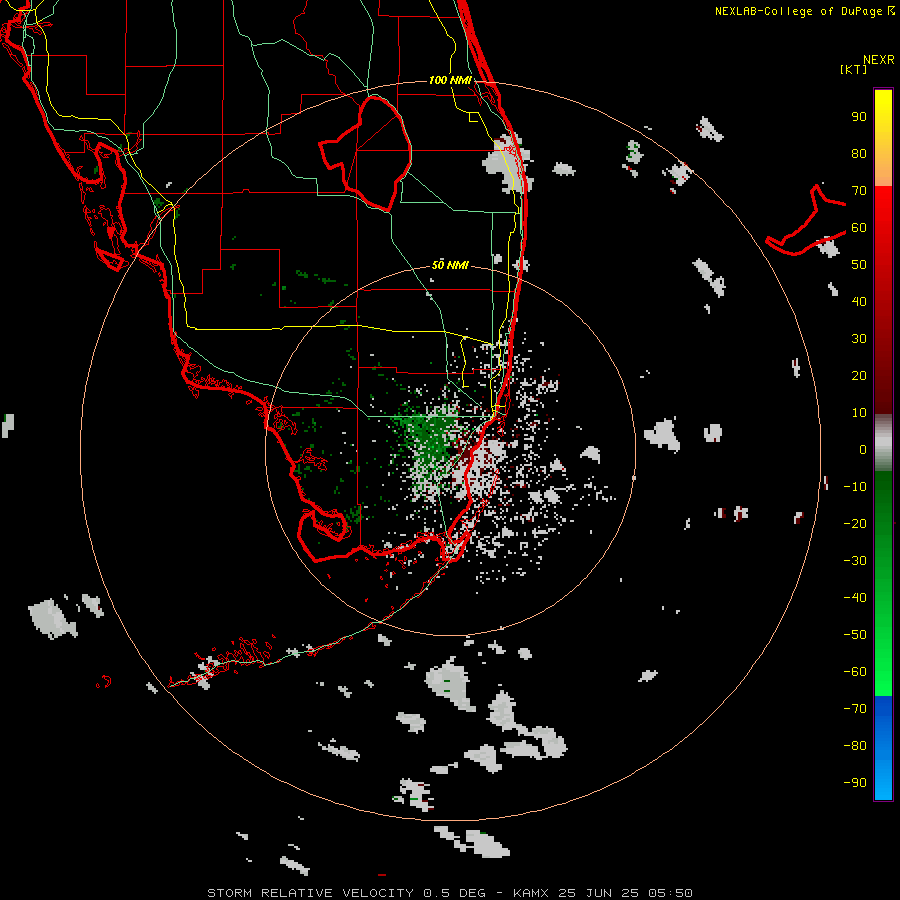The width and height of the screenshot is (900, 900).
Task: Click the 25 JUN 25 date text
Action: click(598, 893)
